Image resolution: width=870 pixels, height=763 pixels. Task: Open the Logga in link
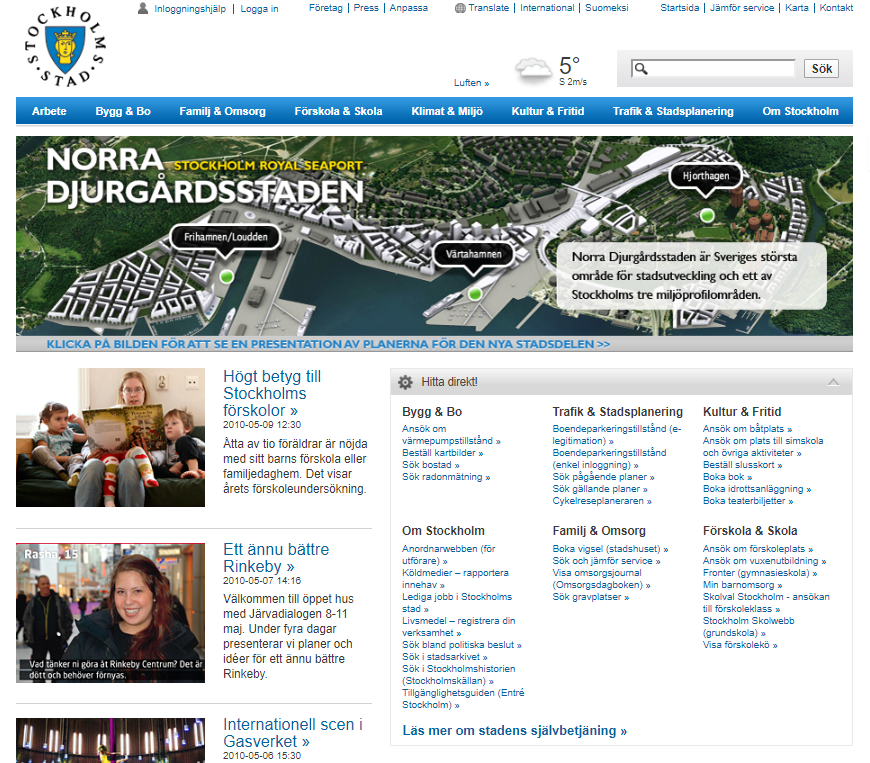point(259,9)
